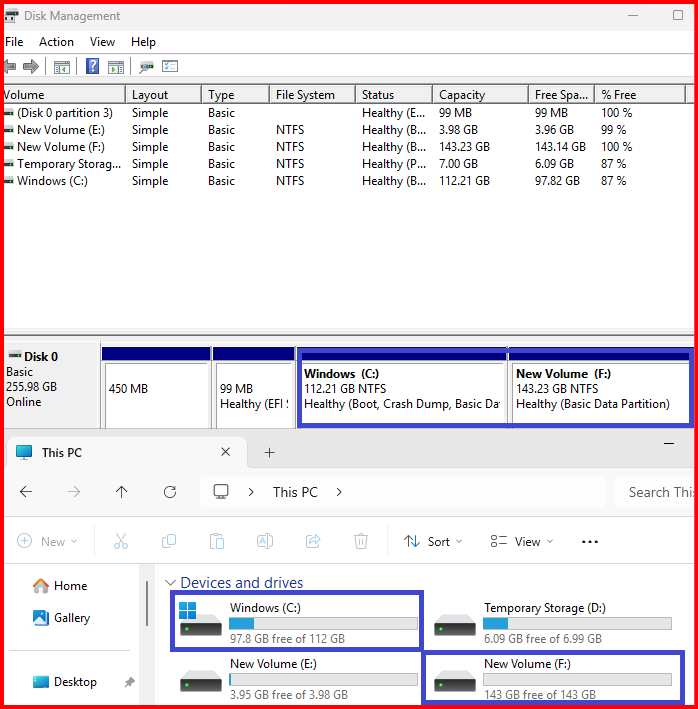Open the Help menu in Disk Management

143,42
